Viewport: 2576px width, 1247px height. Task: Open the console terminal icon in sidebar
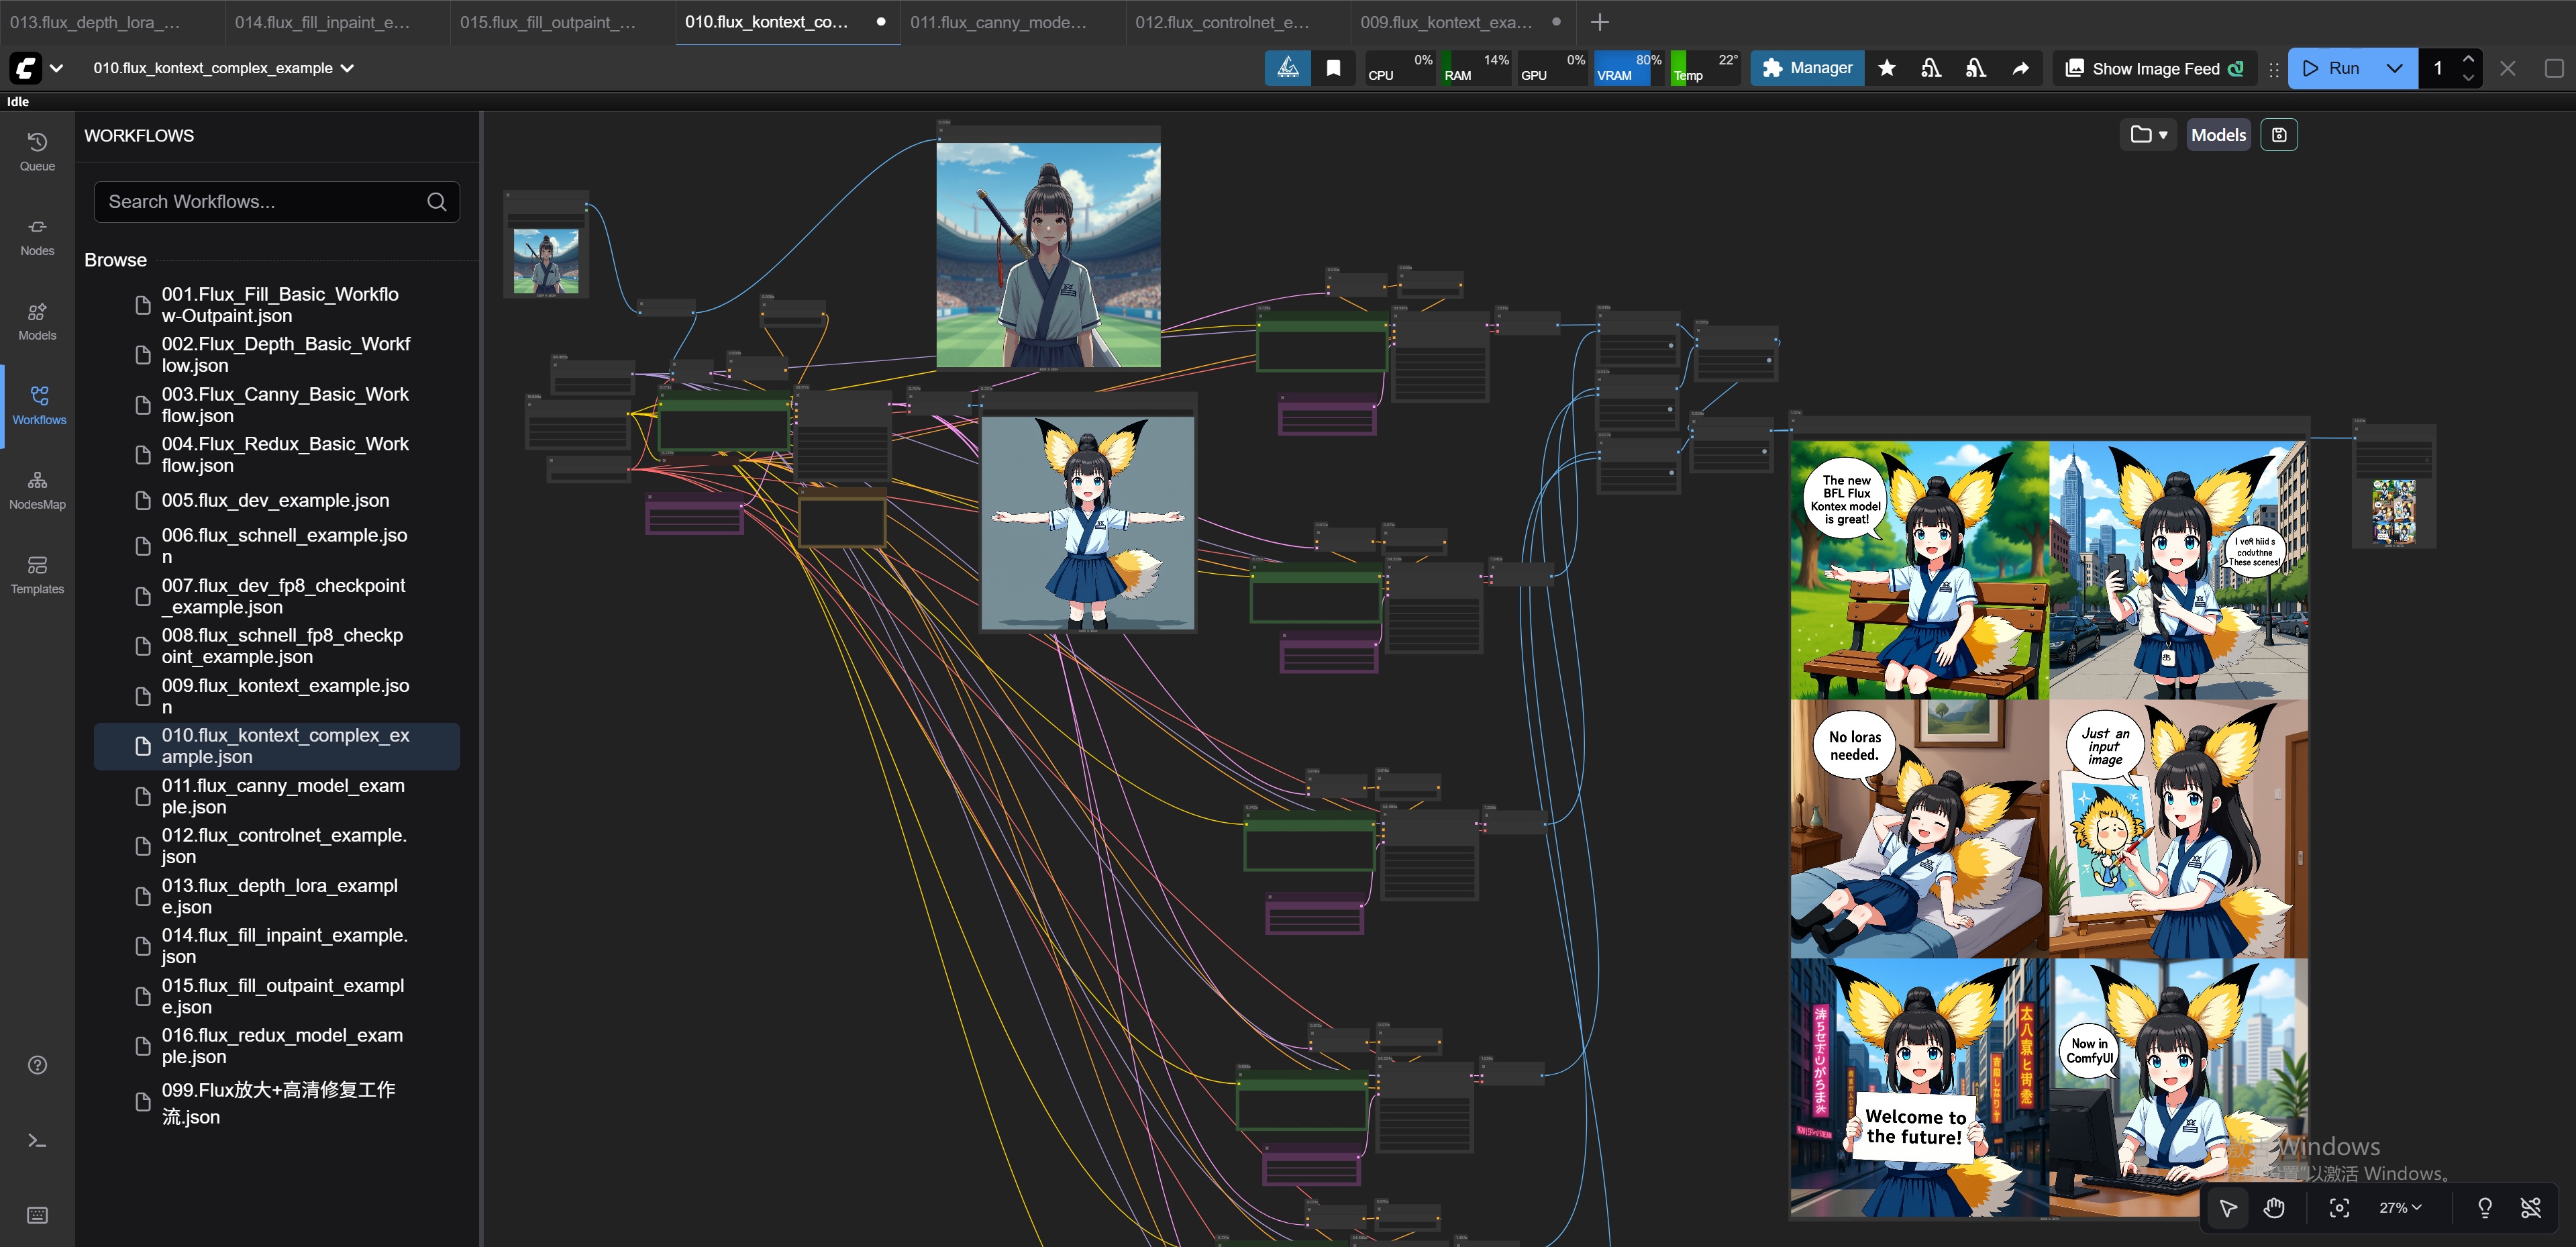37,1141
